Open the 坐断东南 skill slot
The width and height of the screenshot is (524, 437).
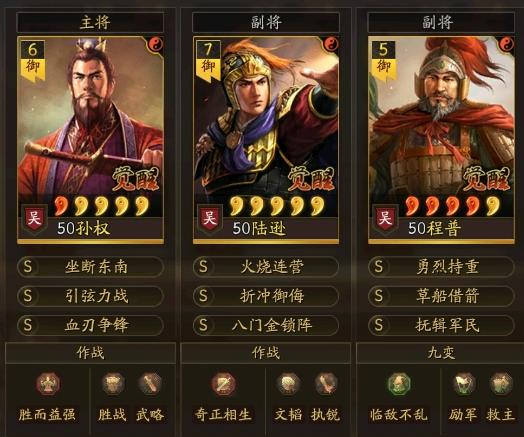[90, 267]
